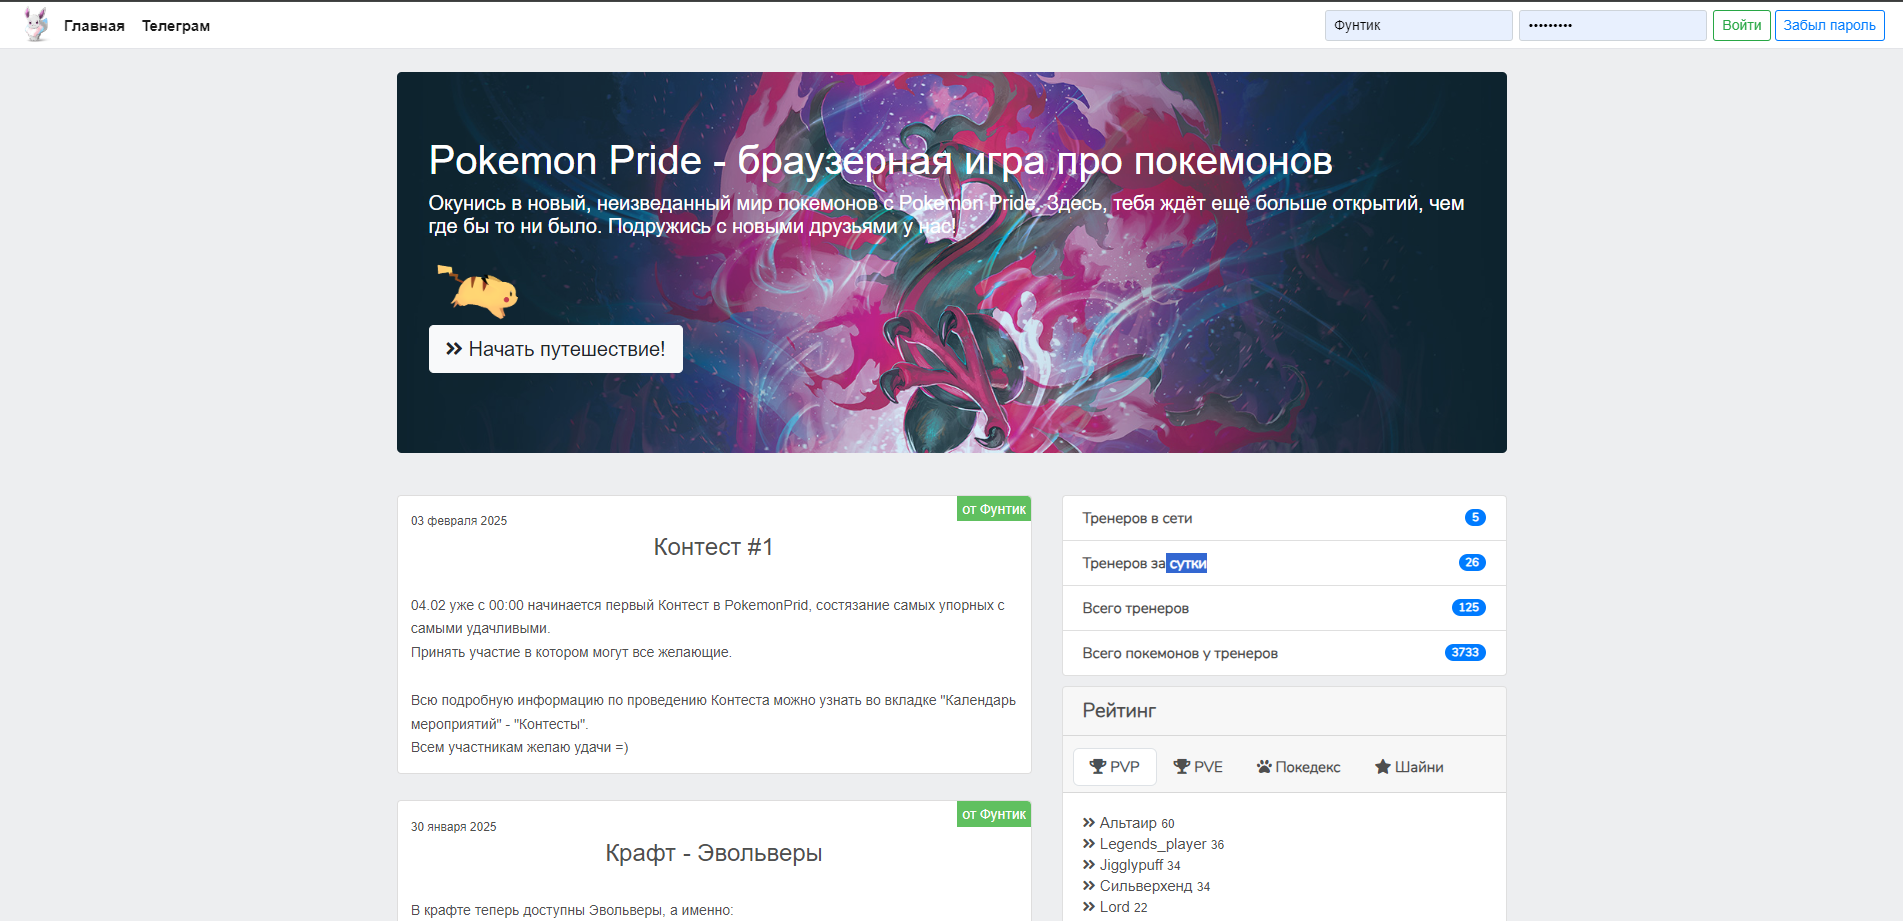Click the chevron icon beside Legends_player
The width and height of the screenshot is (1903, 921).
1089,844
